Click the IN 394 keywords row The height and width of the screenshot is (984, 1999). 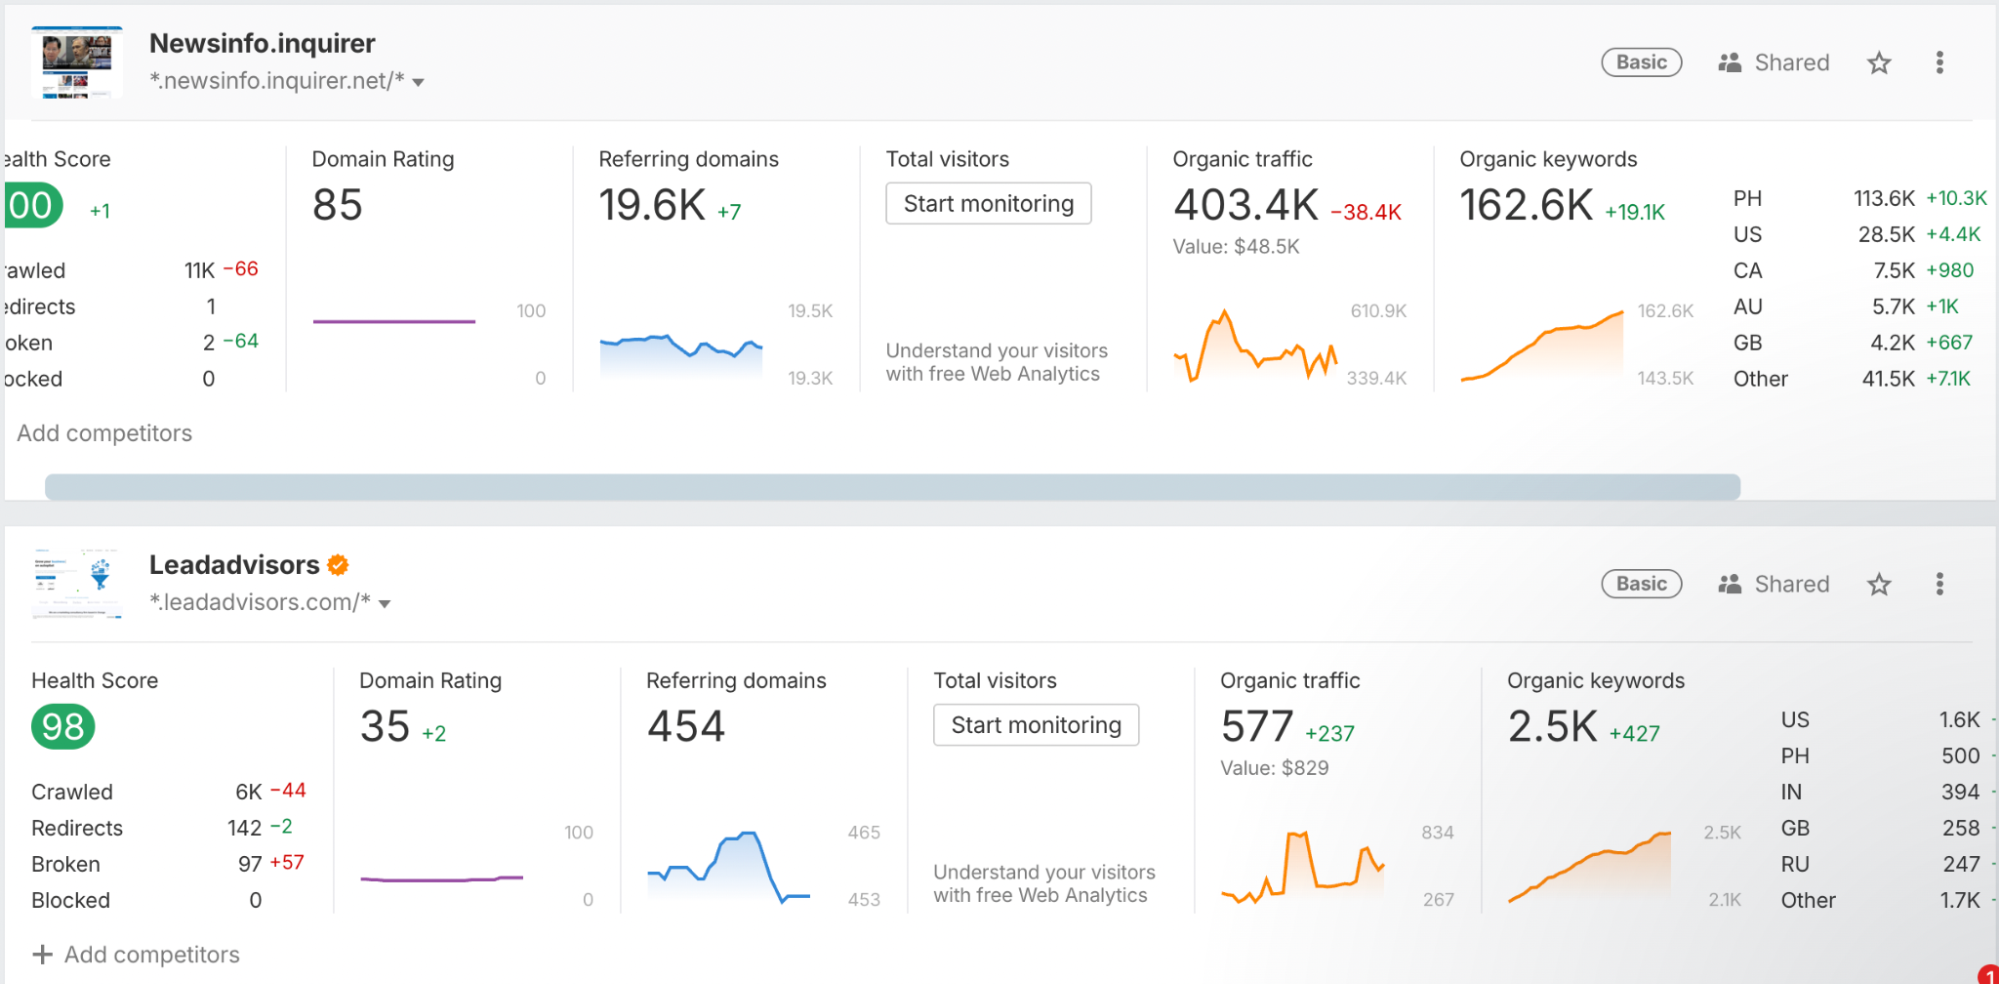1889,792
